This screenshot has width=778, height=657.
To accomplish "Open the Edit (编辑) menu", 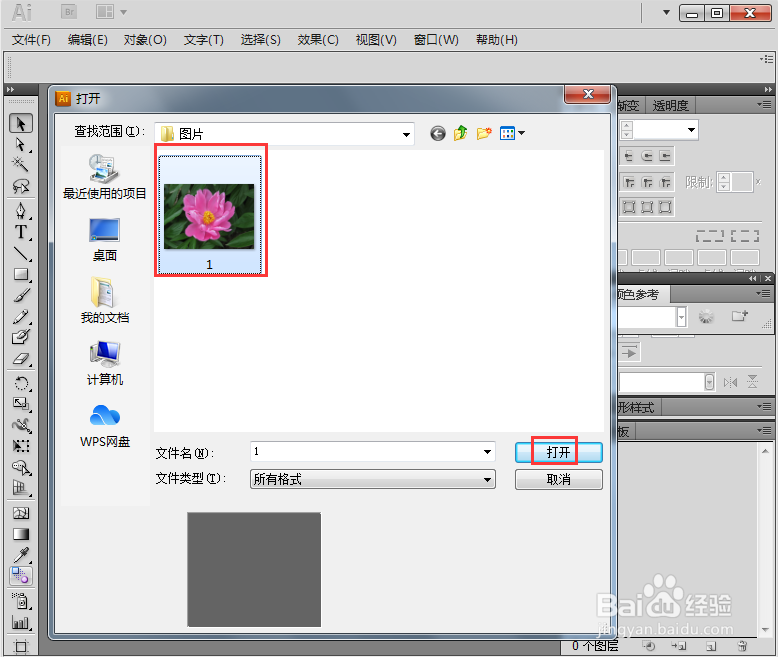I will [x=88, y=40].
